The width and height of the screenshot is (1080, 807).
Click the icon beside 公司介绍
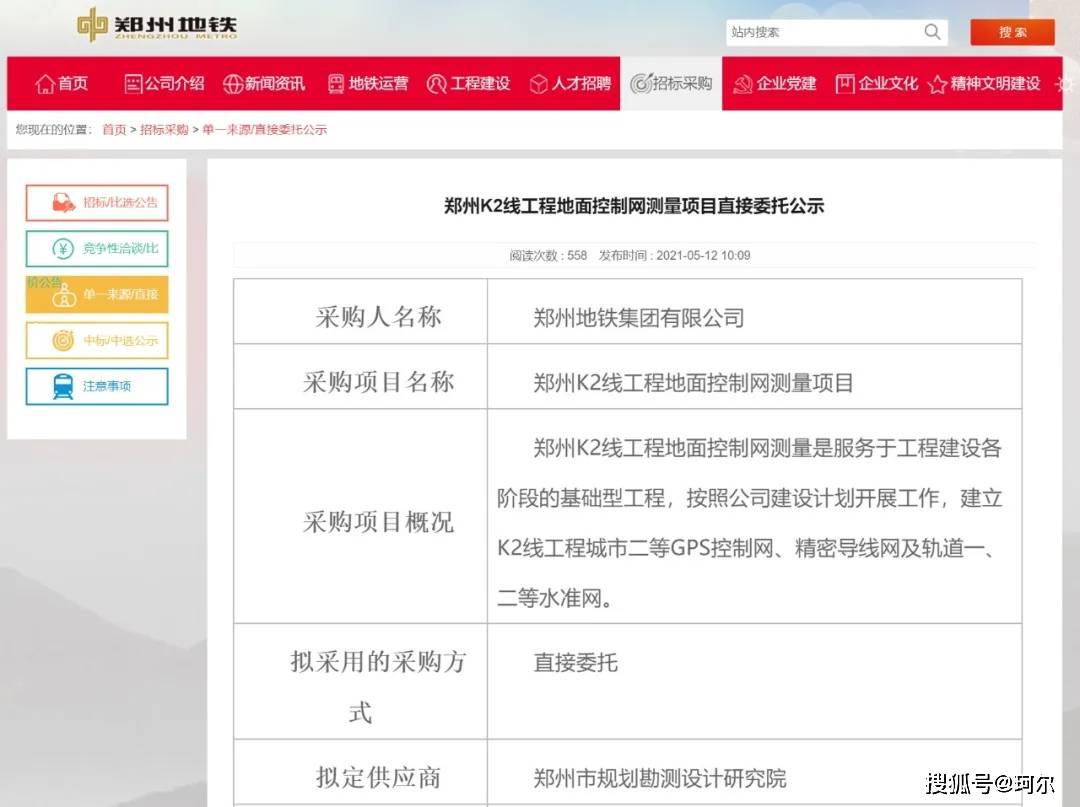pos(133,84)
